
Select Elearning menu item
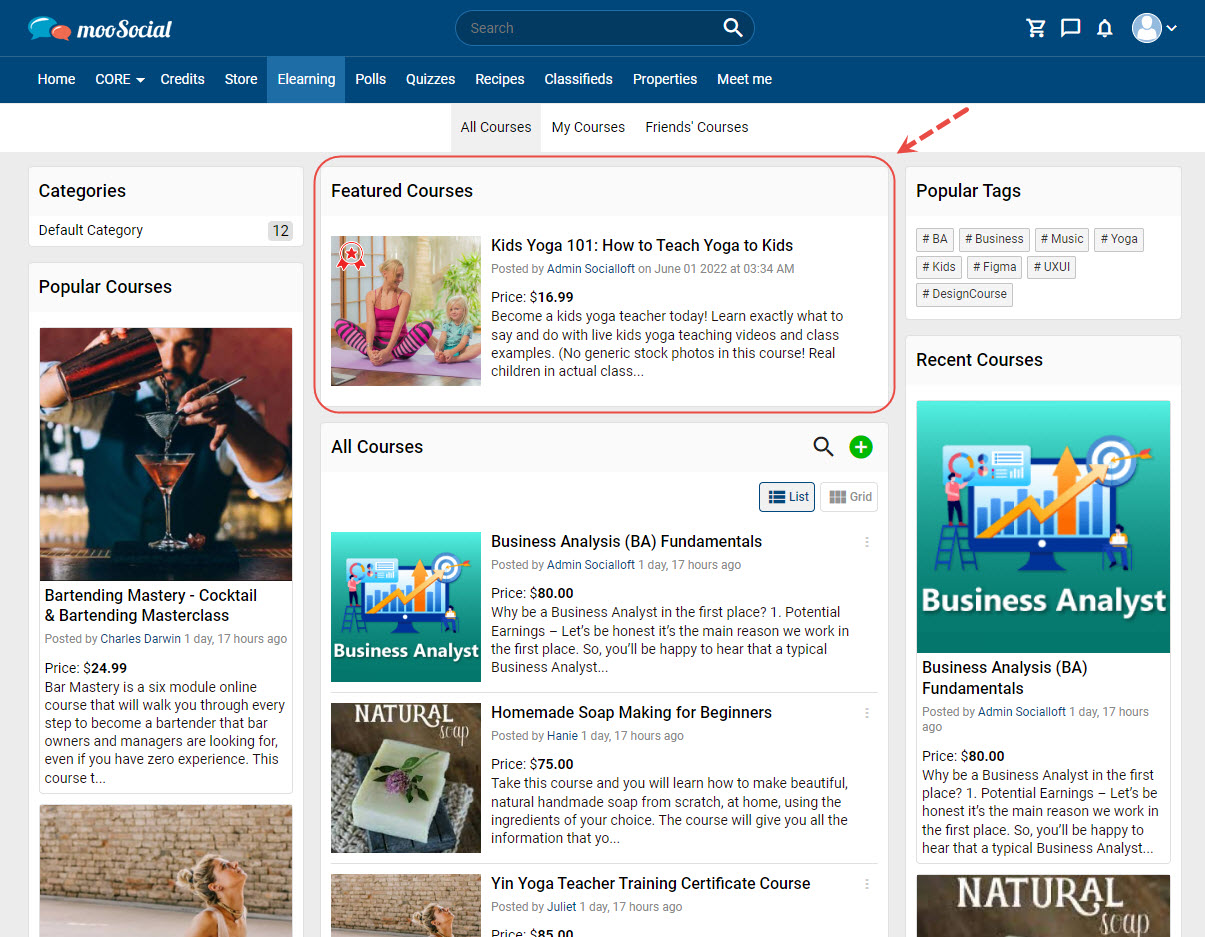point(306,79)
